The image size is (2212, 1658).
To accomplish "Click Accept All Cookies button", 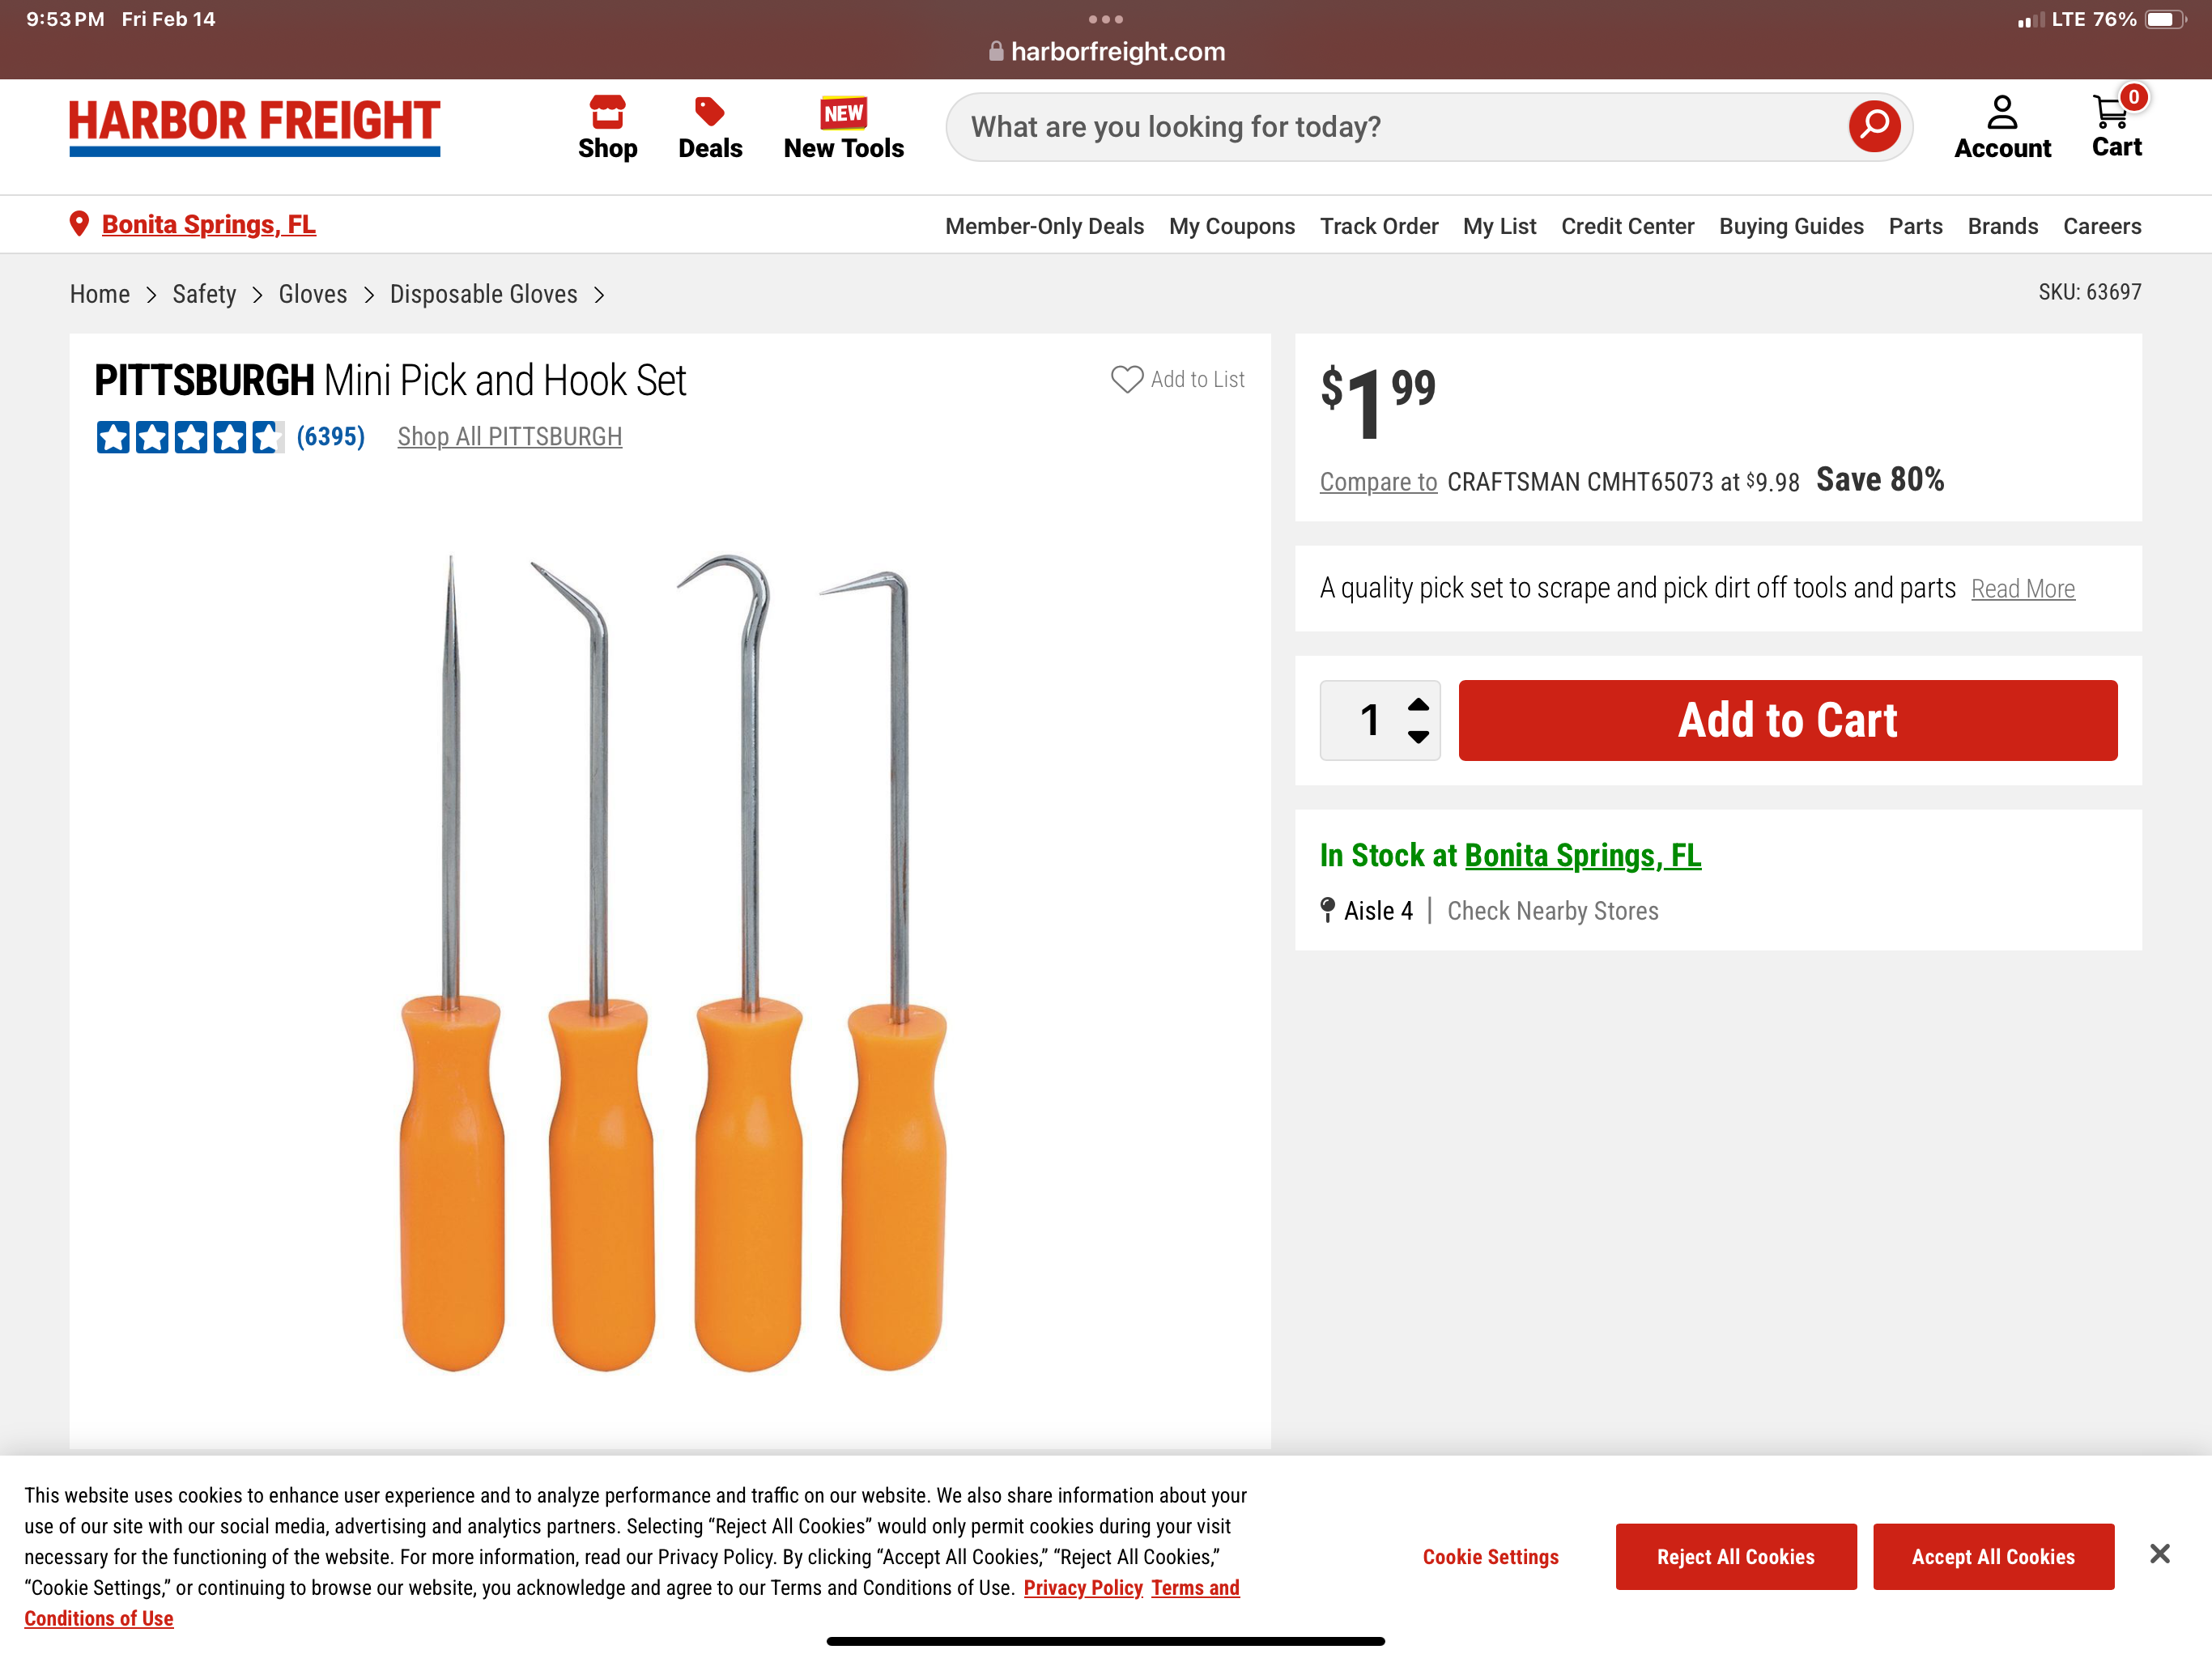I will tap(1993, 1556).
